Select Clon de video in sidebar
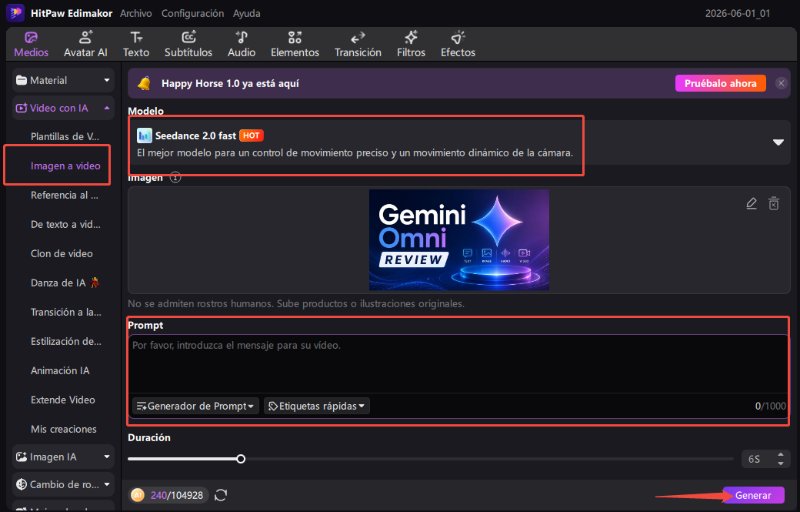This screenshot has height=512, width=800. (x=62, y=253)
